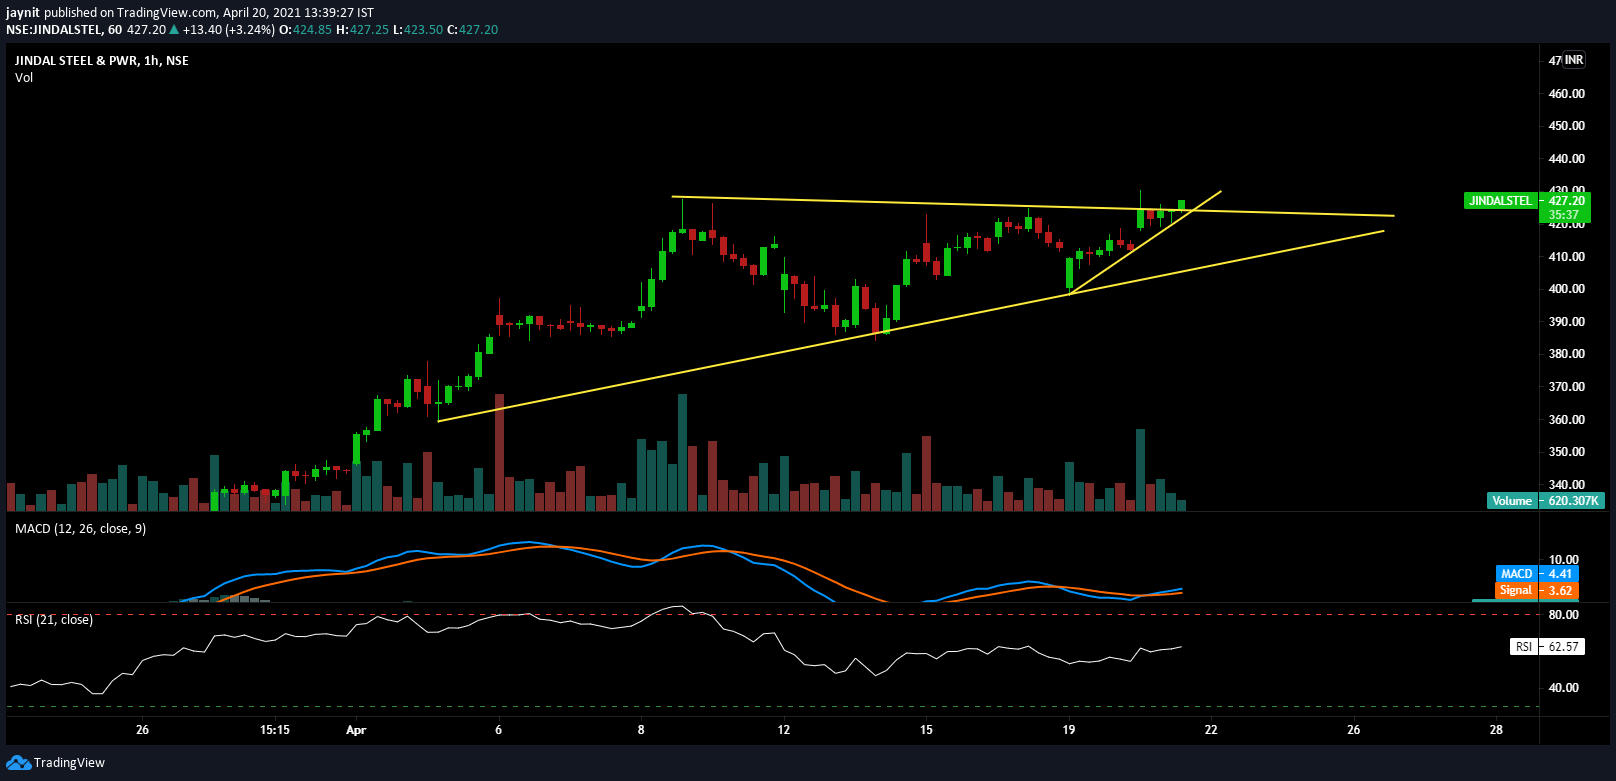Viewport: 1616px width, 781px height.
Task: Click the +13.40 (+3.24%) change value
Action: tap(229, 30)
